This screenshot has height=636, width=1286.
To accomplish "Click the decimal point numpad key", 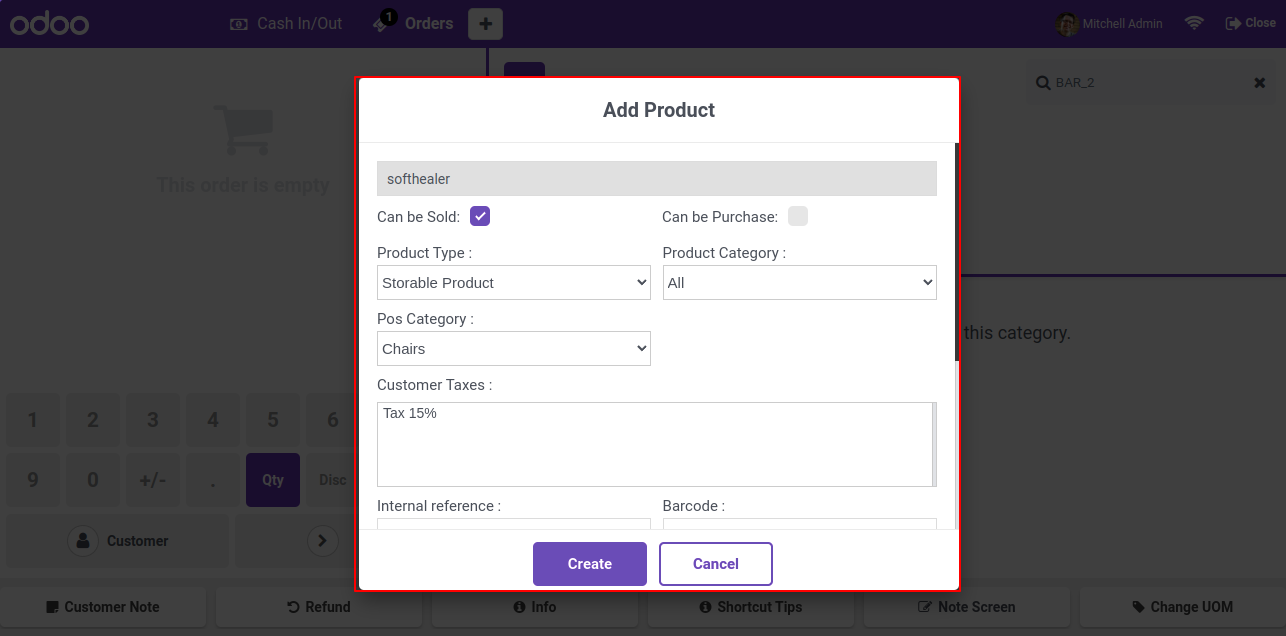I will click(213, 480).
